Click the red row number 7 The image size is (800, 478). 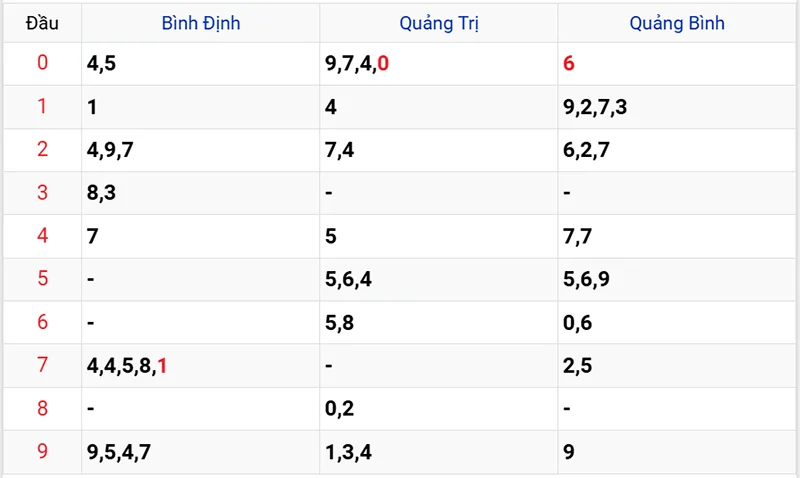coord(42,366)
